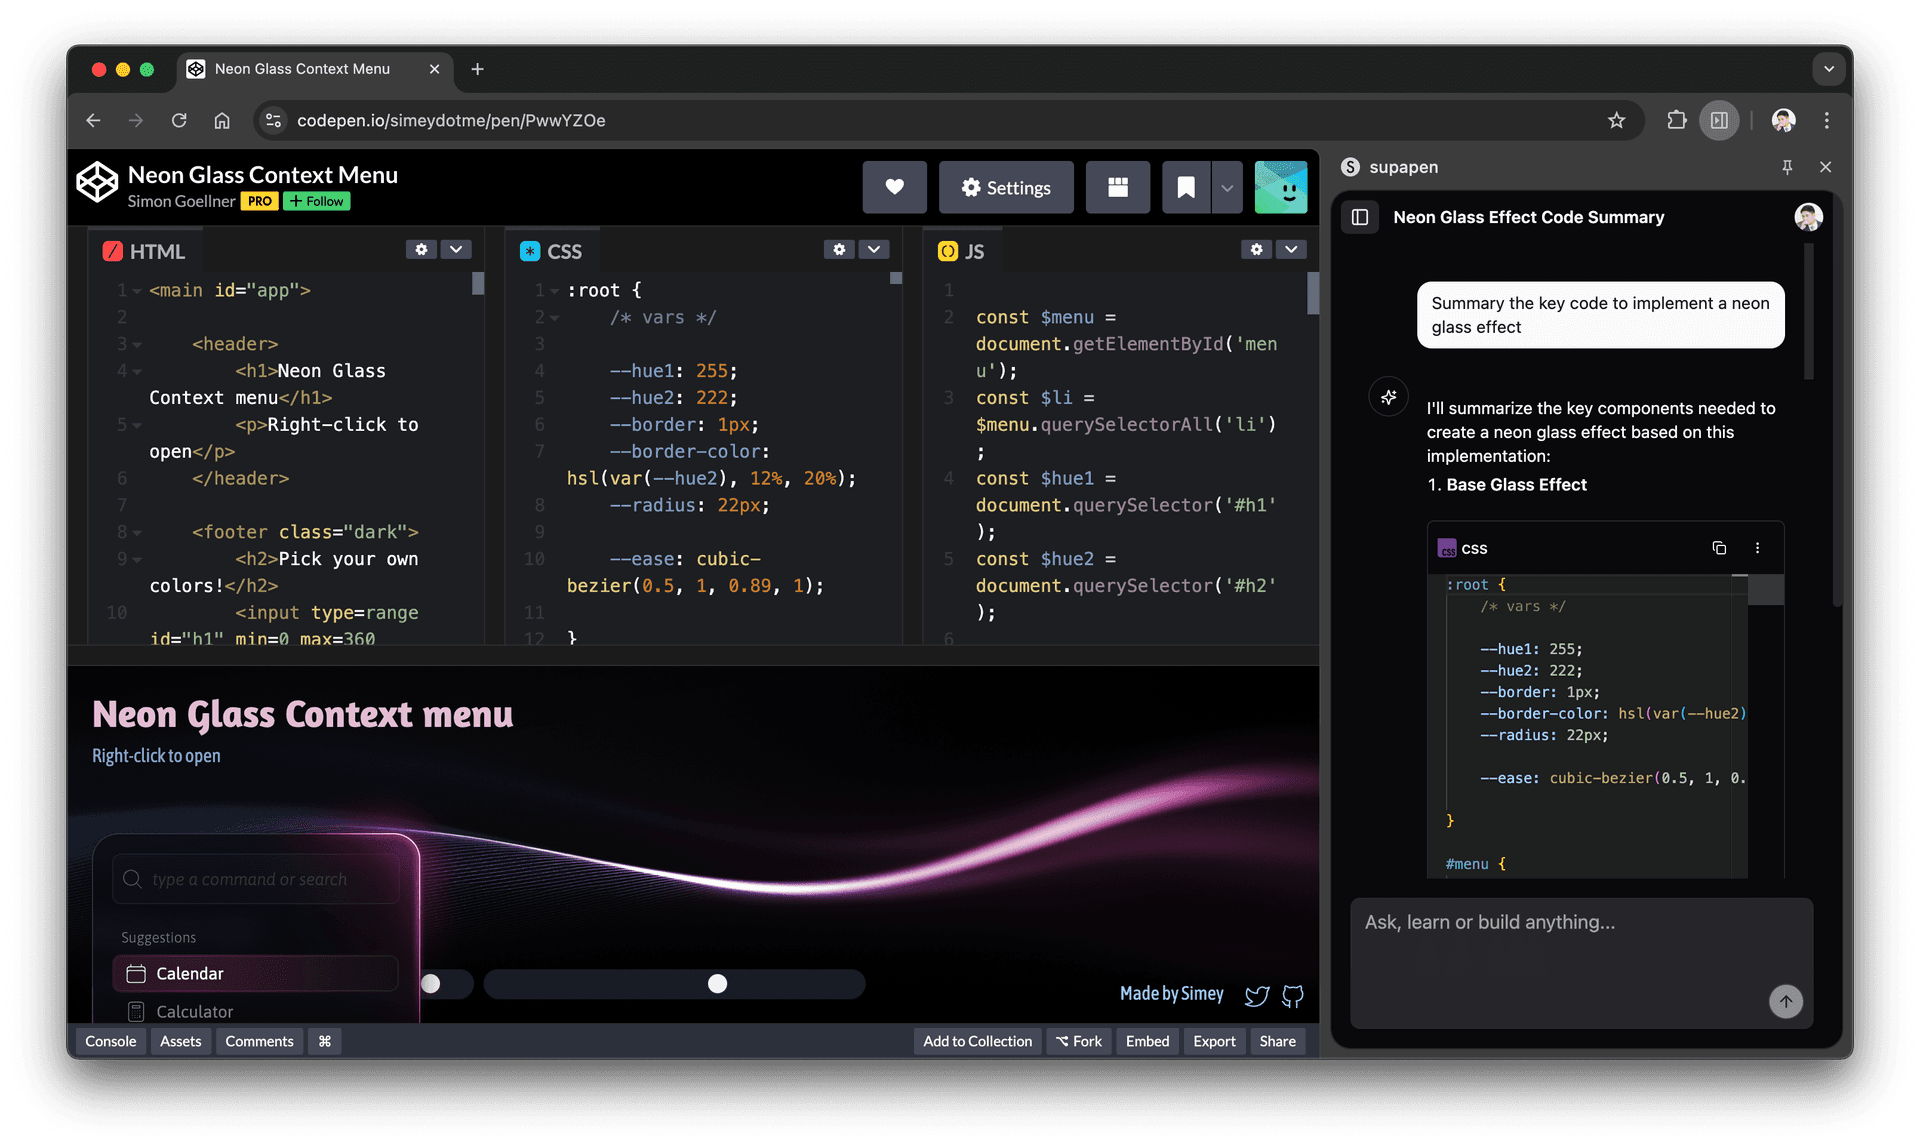Open the bookmark button's dropdown arrow

click(x=1228, y=187)
